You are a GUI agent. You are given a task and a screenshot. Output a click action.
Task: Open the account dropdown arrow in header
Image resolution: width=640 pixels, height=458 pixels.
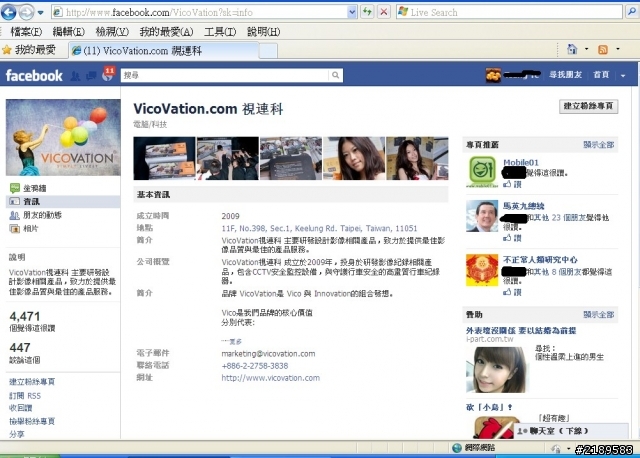coord(623,76)
